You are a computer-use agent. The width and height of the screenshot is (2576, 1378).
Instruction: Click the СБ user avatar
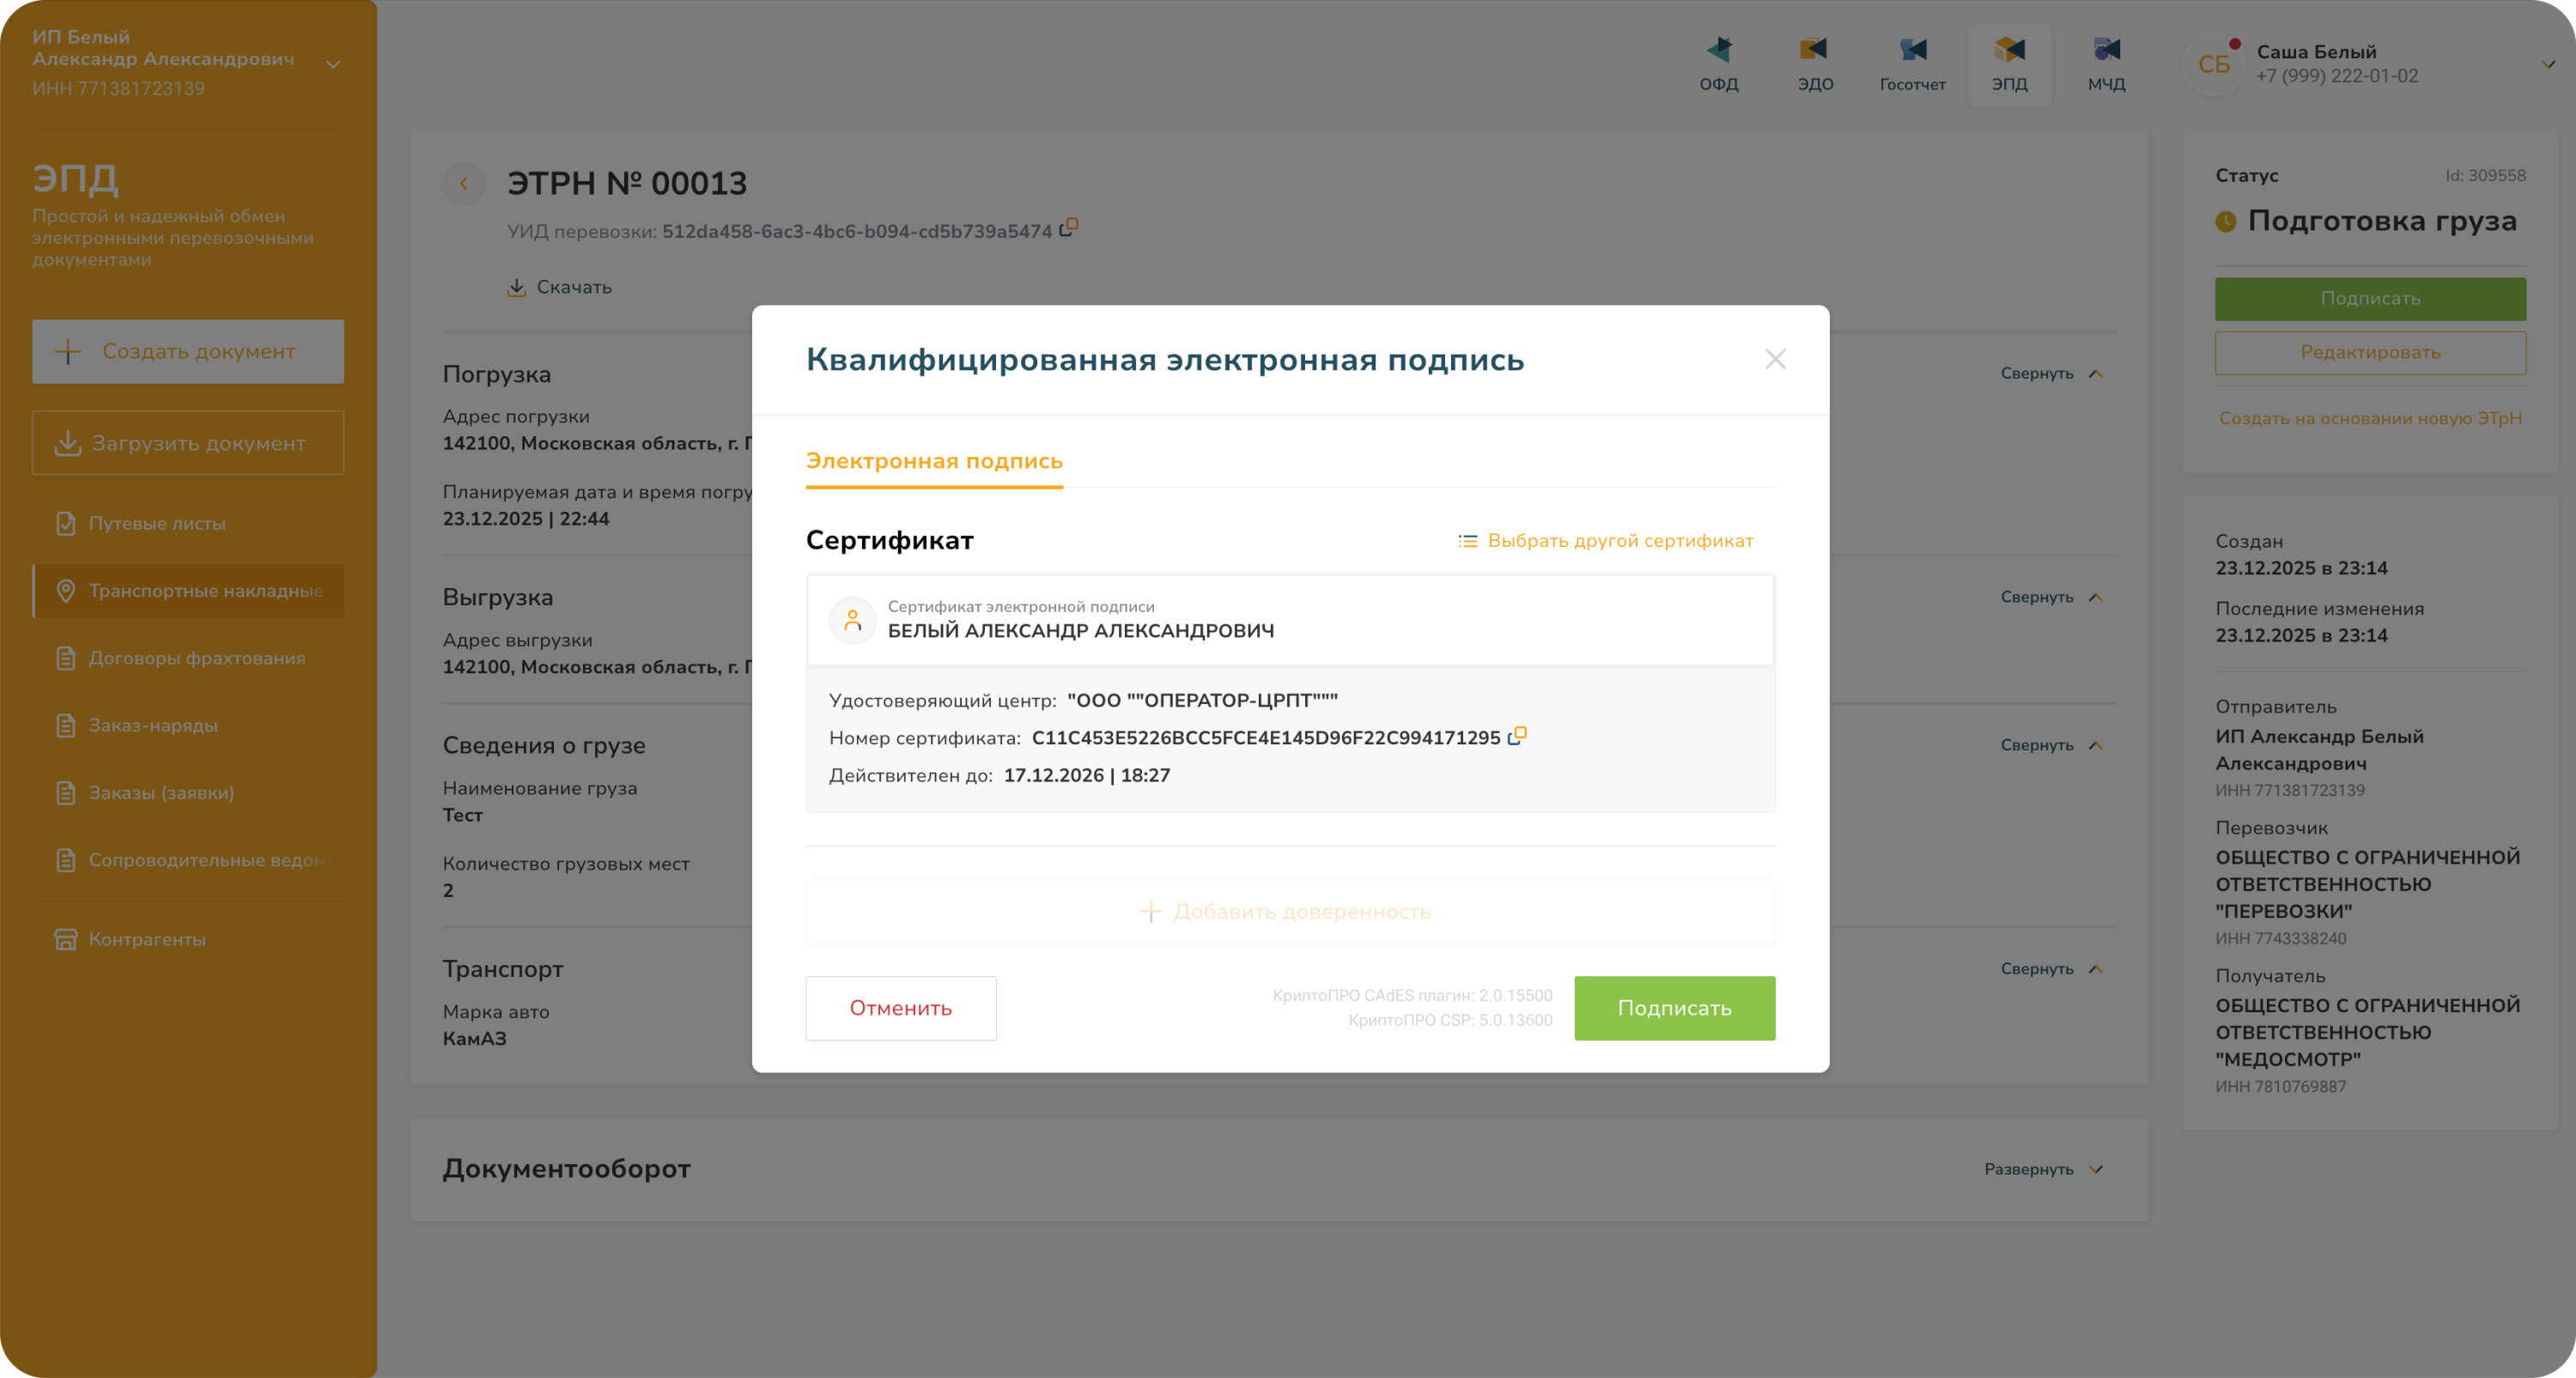coord(2213,65)
